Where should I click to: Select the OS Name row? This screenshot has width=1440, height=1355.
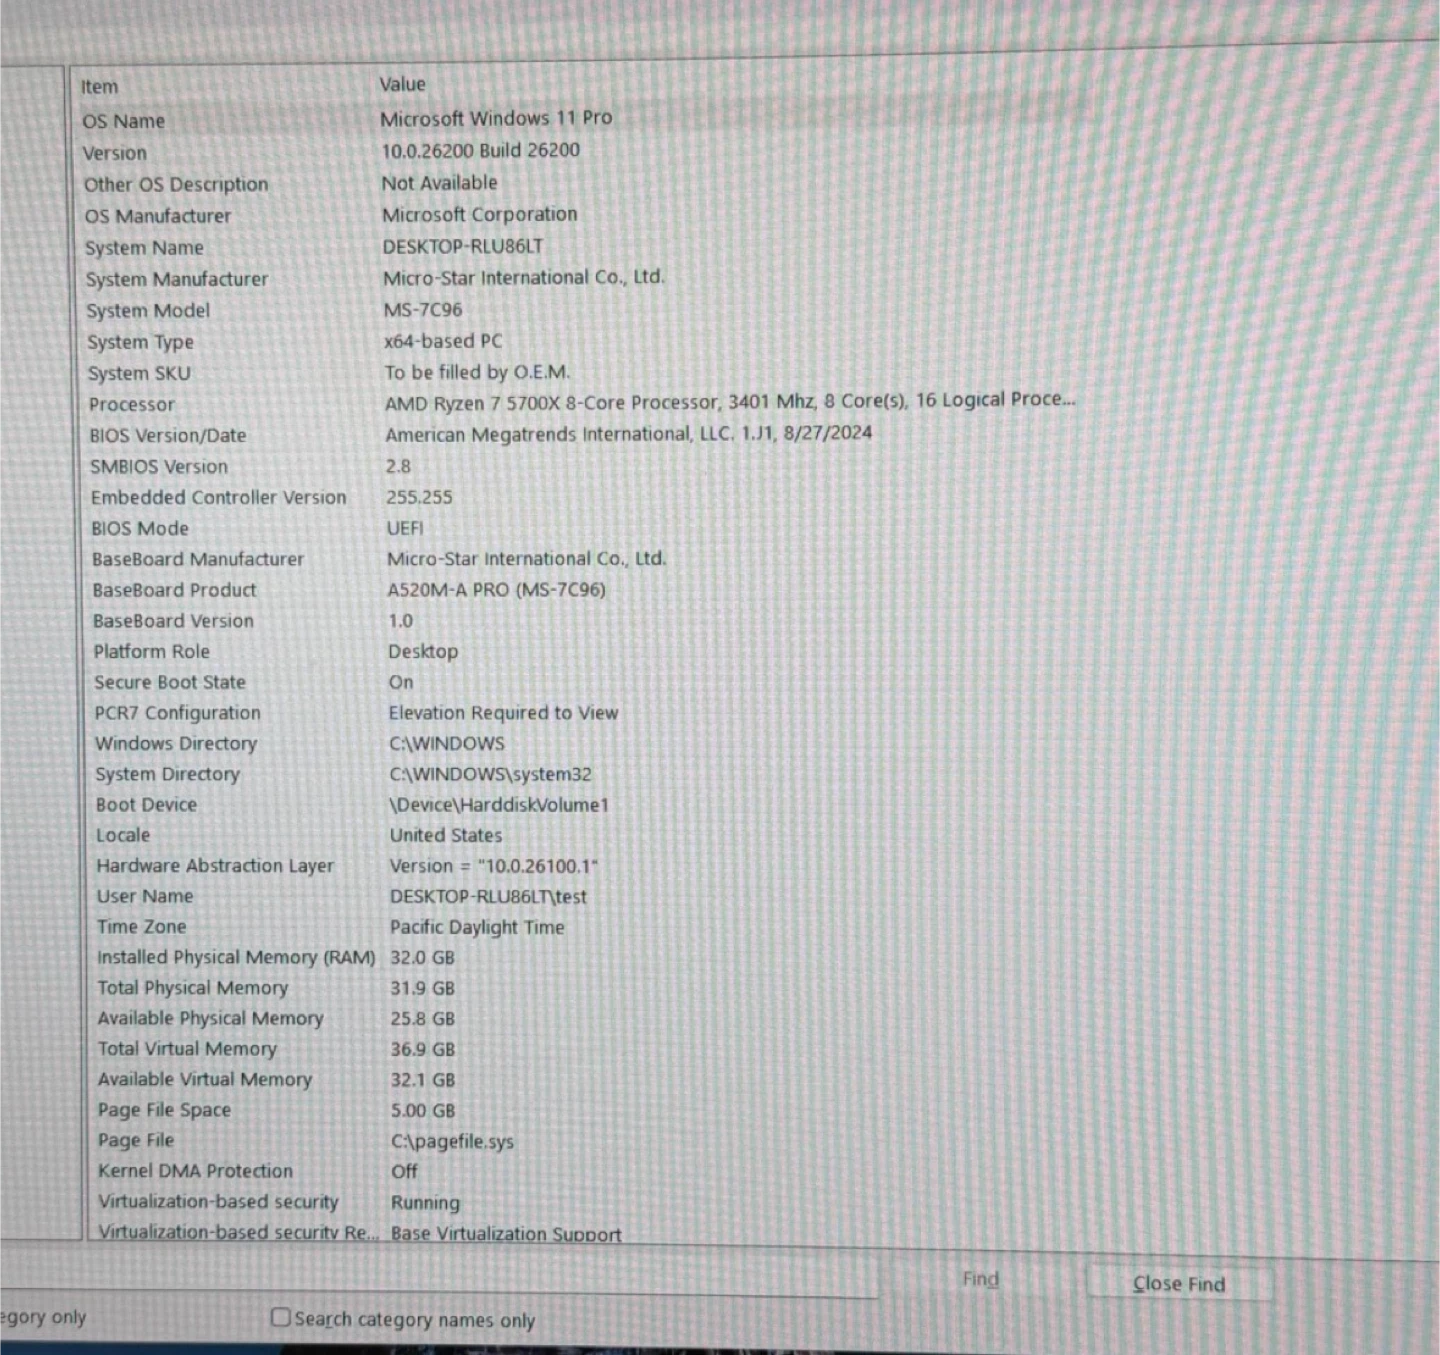coord(124,121)
